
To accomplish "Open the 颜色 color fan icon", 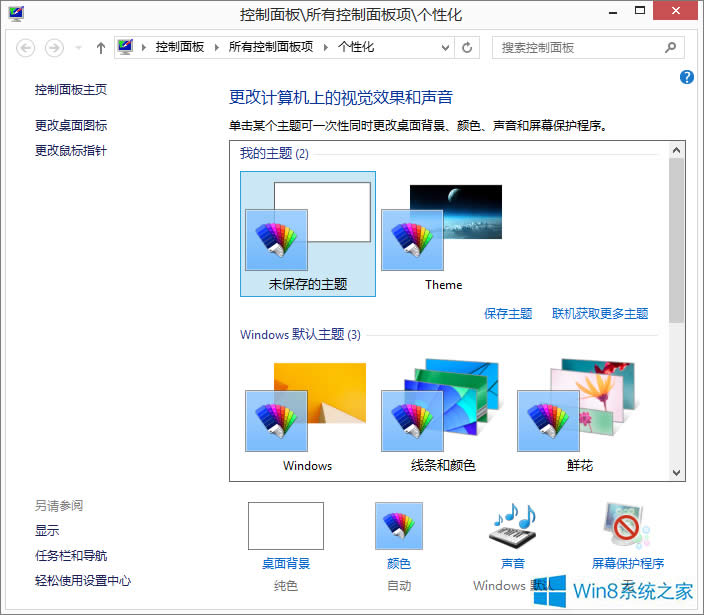I will point(399,526).
